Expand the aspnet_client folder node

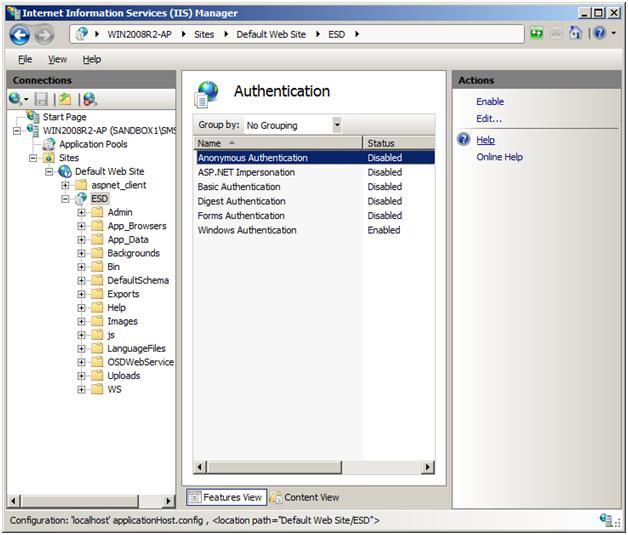pos(65,185)
